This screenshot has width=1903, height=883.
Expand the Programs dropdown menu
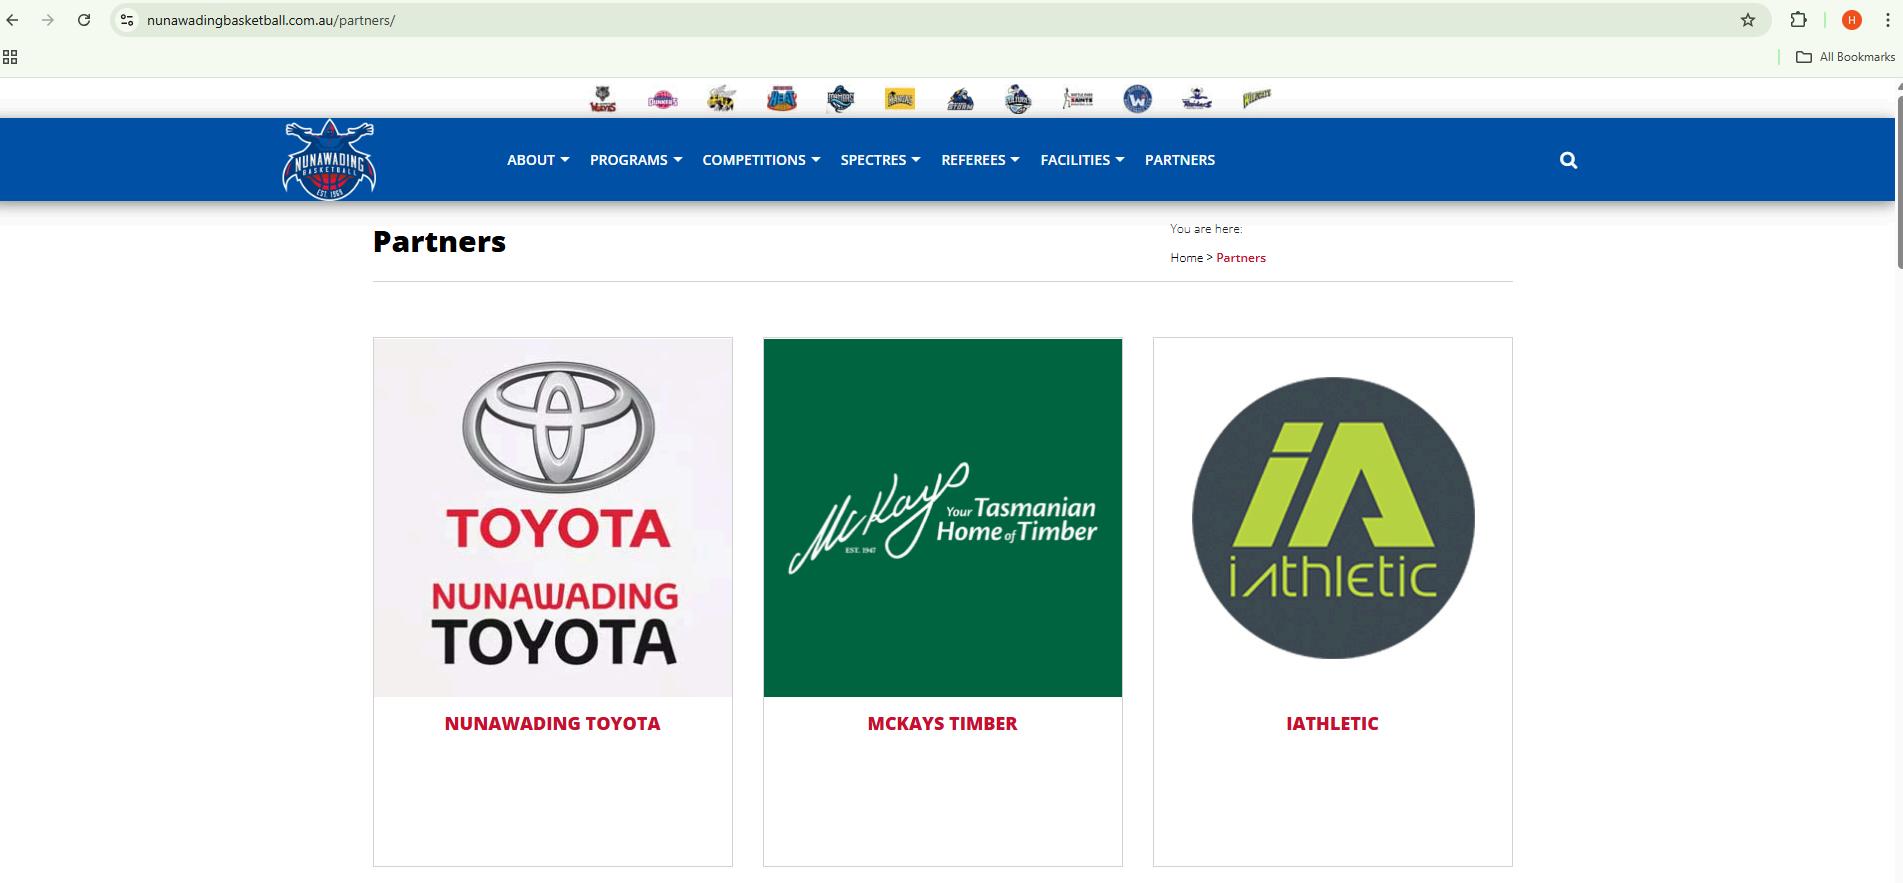click(x=636, y=160)
